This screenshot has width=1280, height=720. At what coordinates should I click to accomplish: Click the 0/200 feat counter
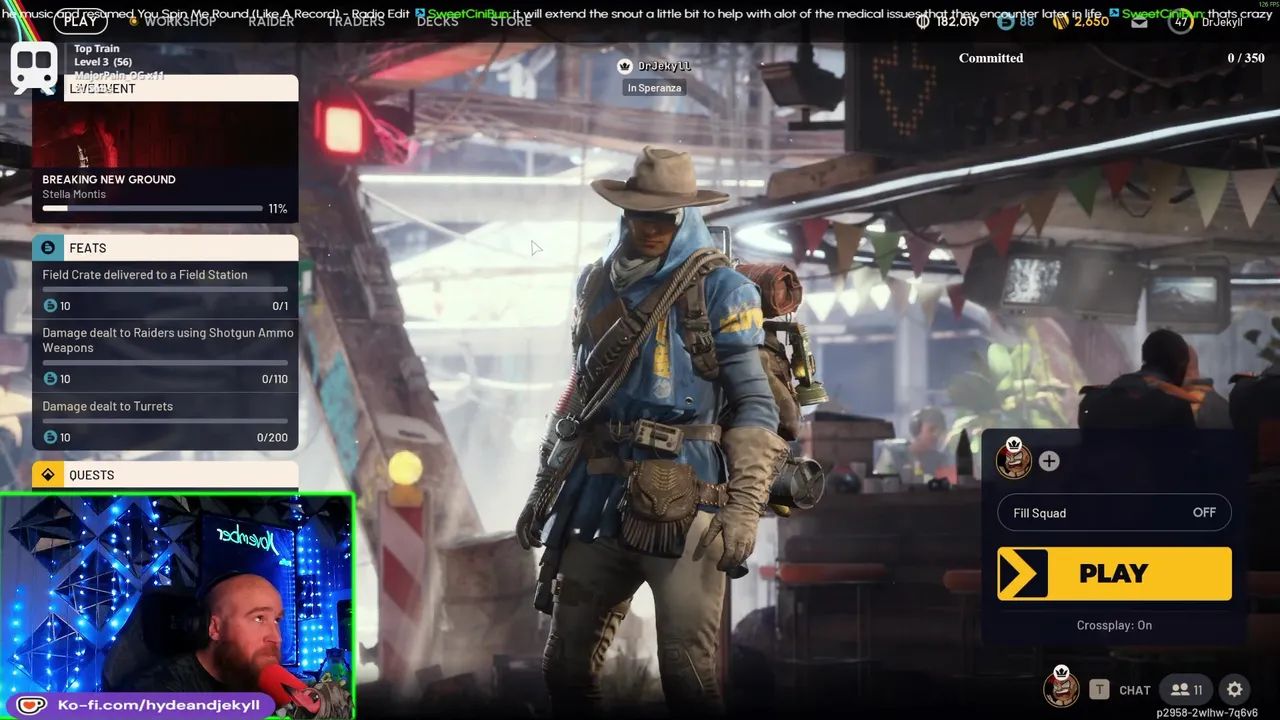tap(272, 437)
